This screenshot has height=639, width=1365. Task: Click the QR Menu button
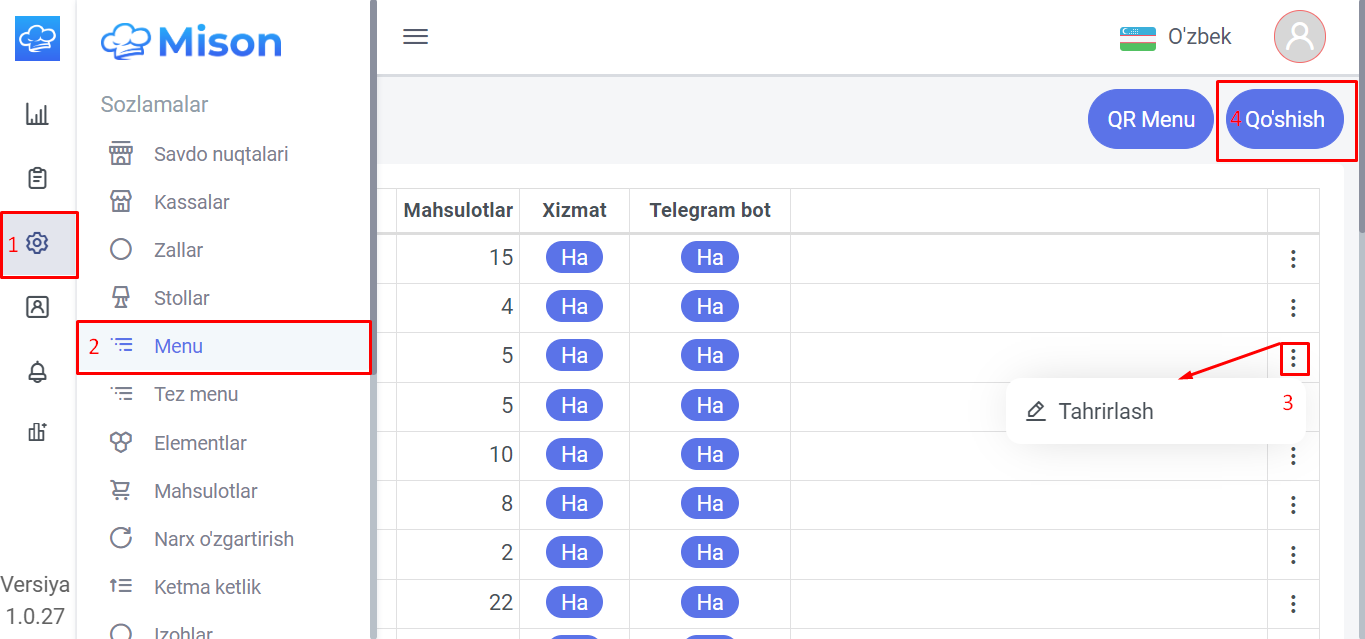click(1151, 119)
